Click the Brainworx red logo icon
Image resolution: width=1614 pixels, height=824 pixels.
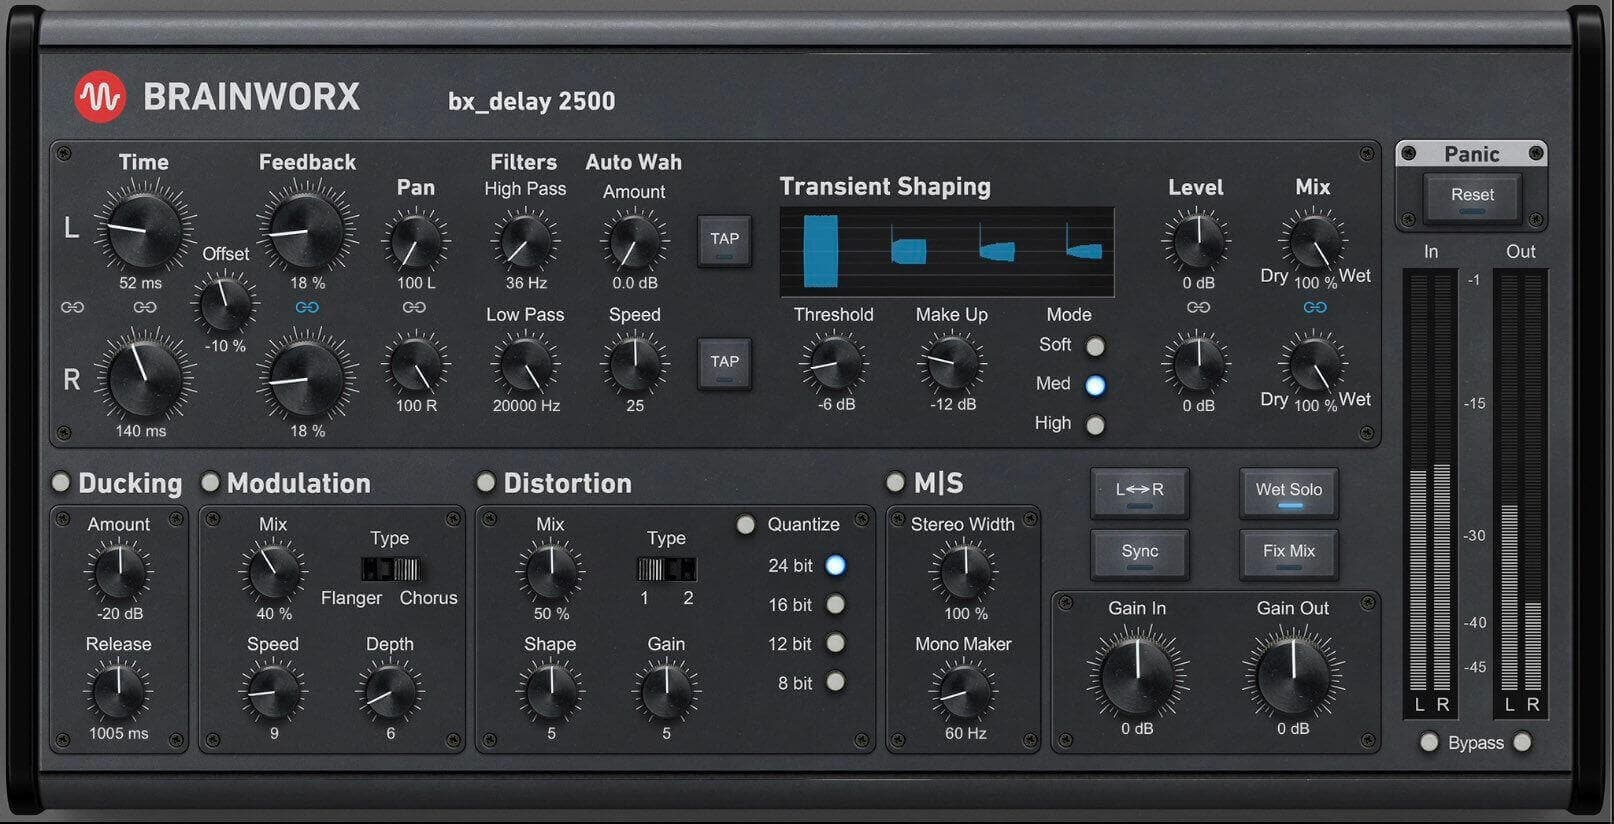point(100,97)
